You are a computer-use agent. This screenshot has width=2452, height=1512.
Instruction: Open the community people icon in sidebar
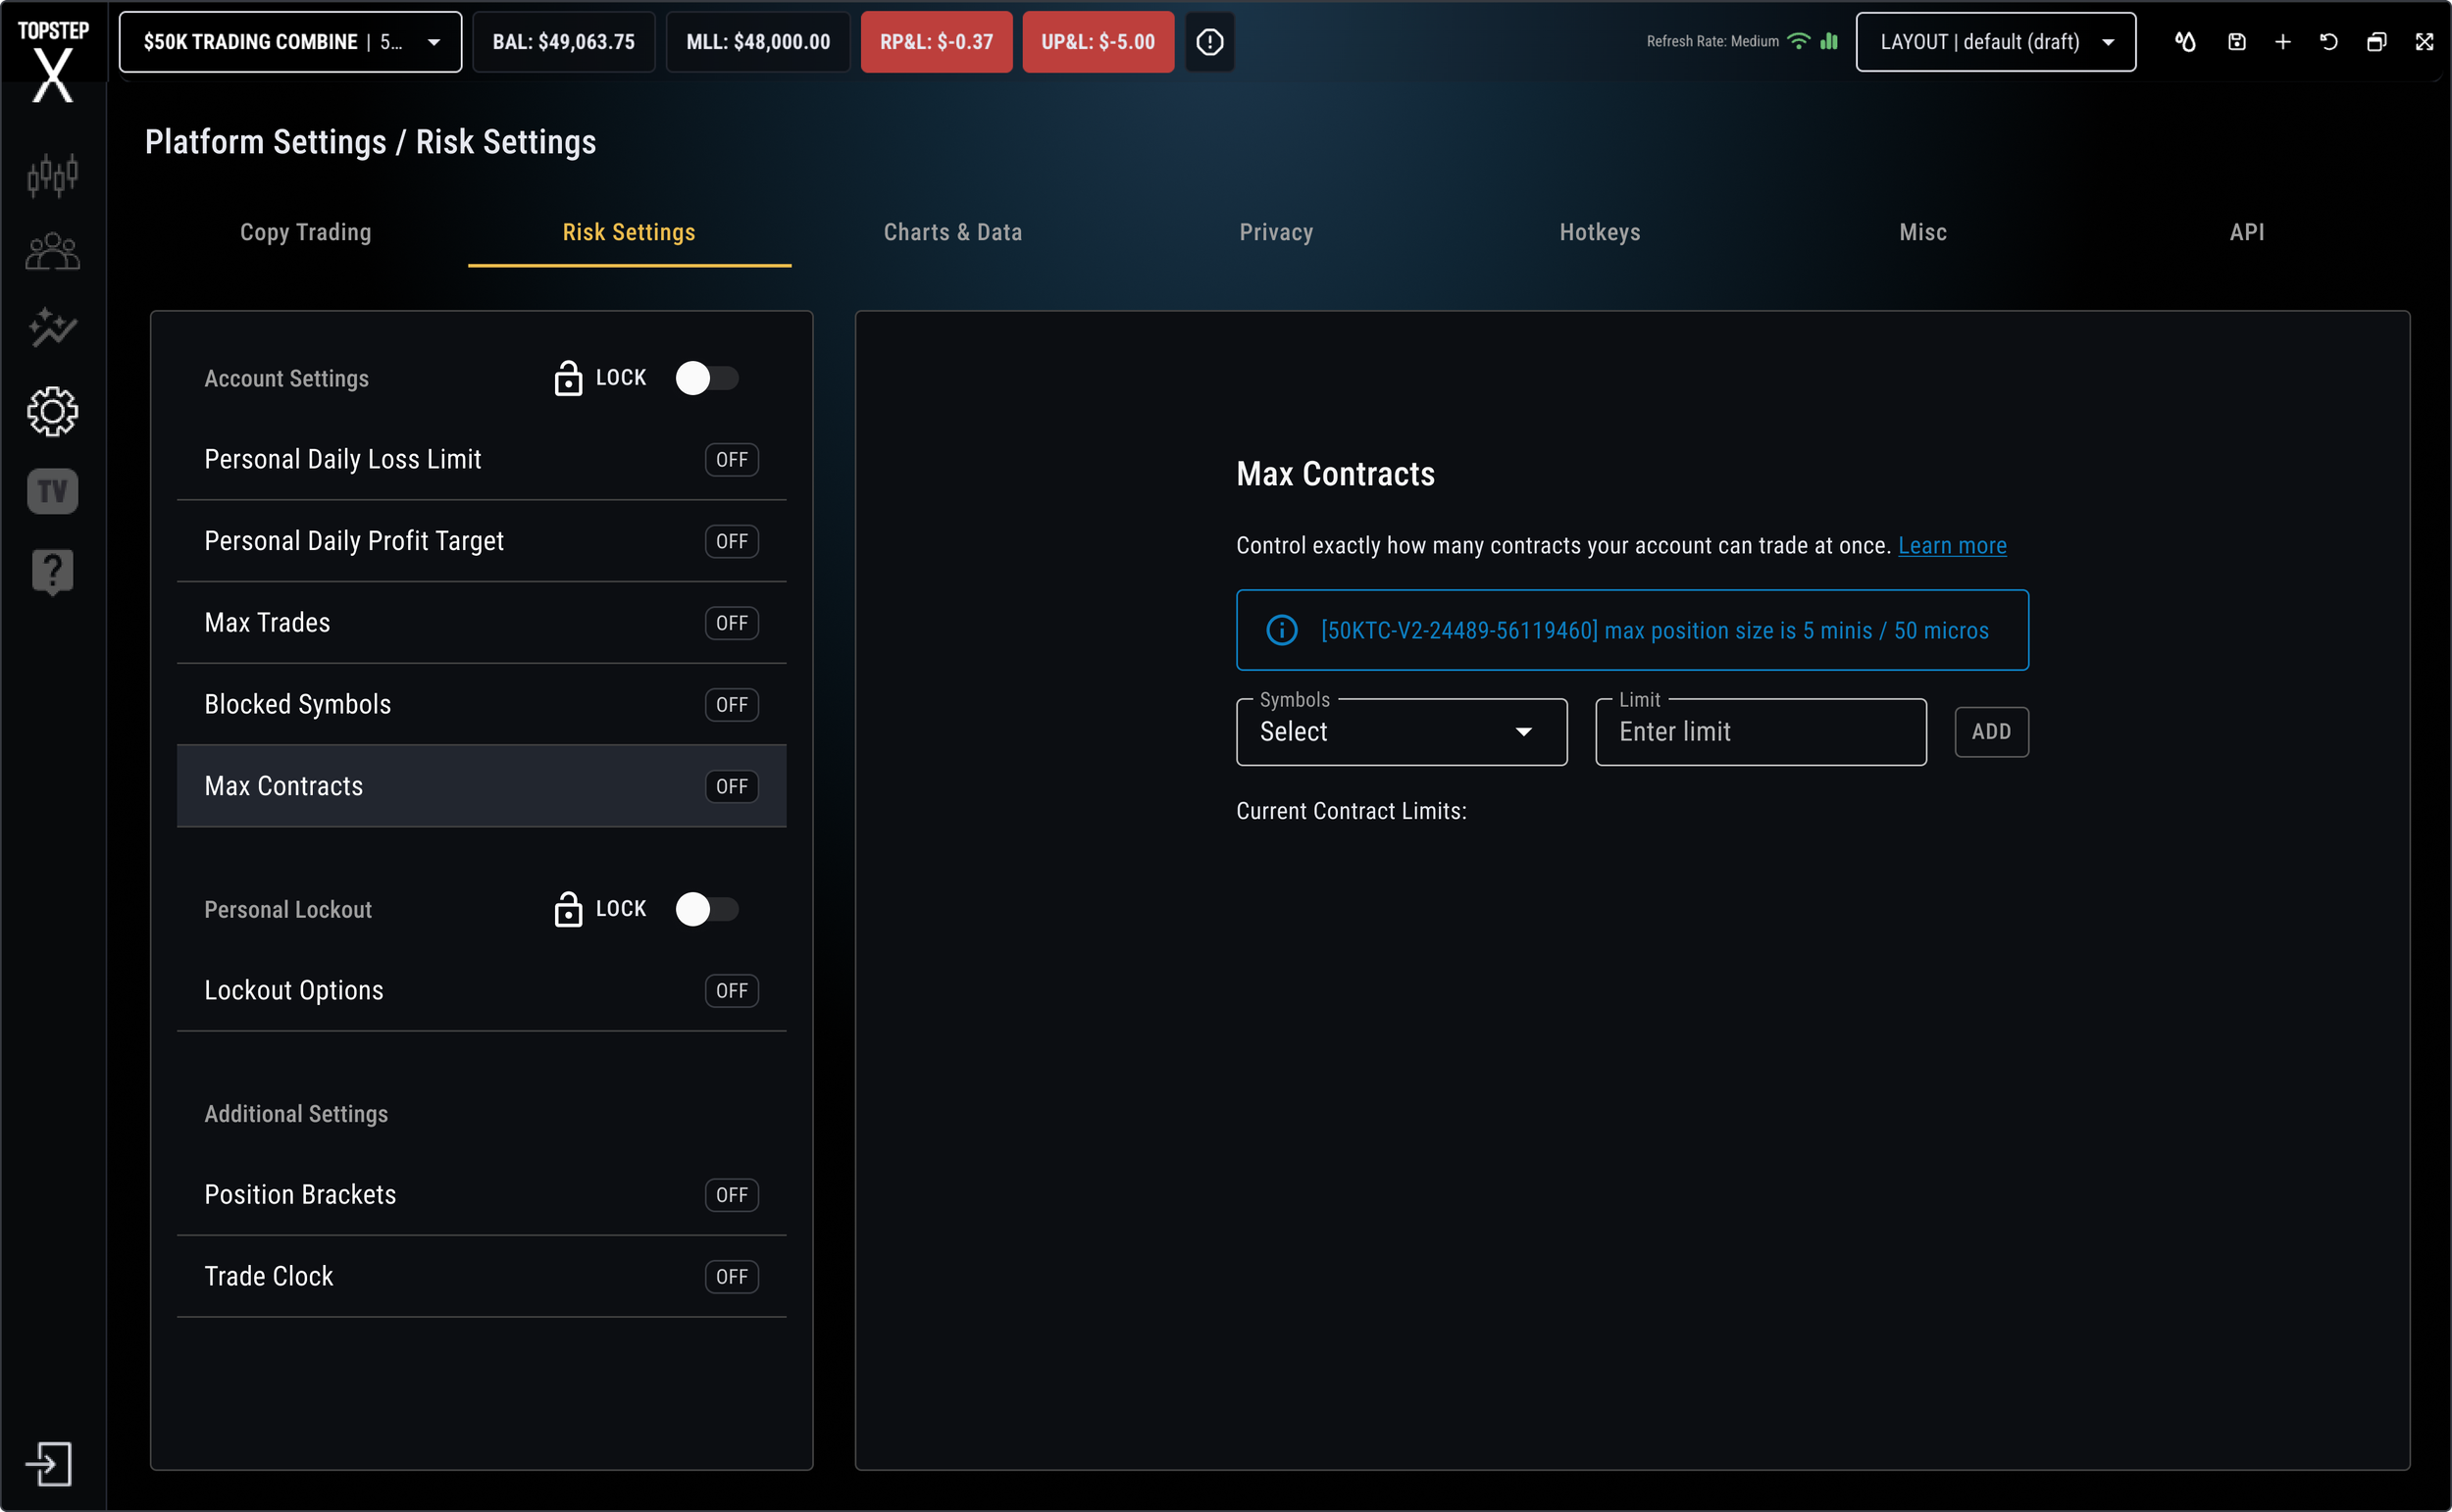point(52,252)
